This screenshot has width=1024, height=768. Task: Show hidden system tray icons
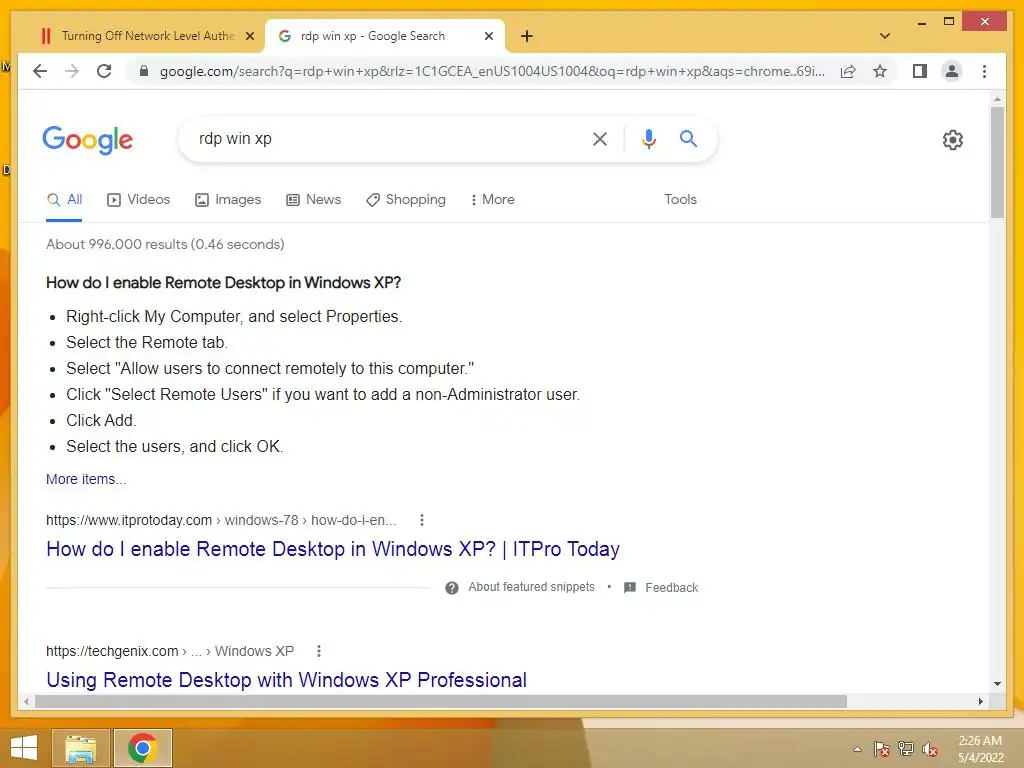857,749
